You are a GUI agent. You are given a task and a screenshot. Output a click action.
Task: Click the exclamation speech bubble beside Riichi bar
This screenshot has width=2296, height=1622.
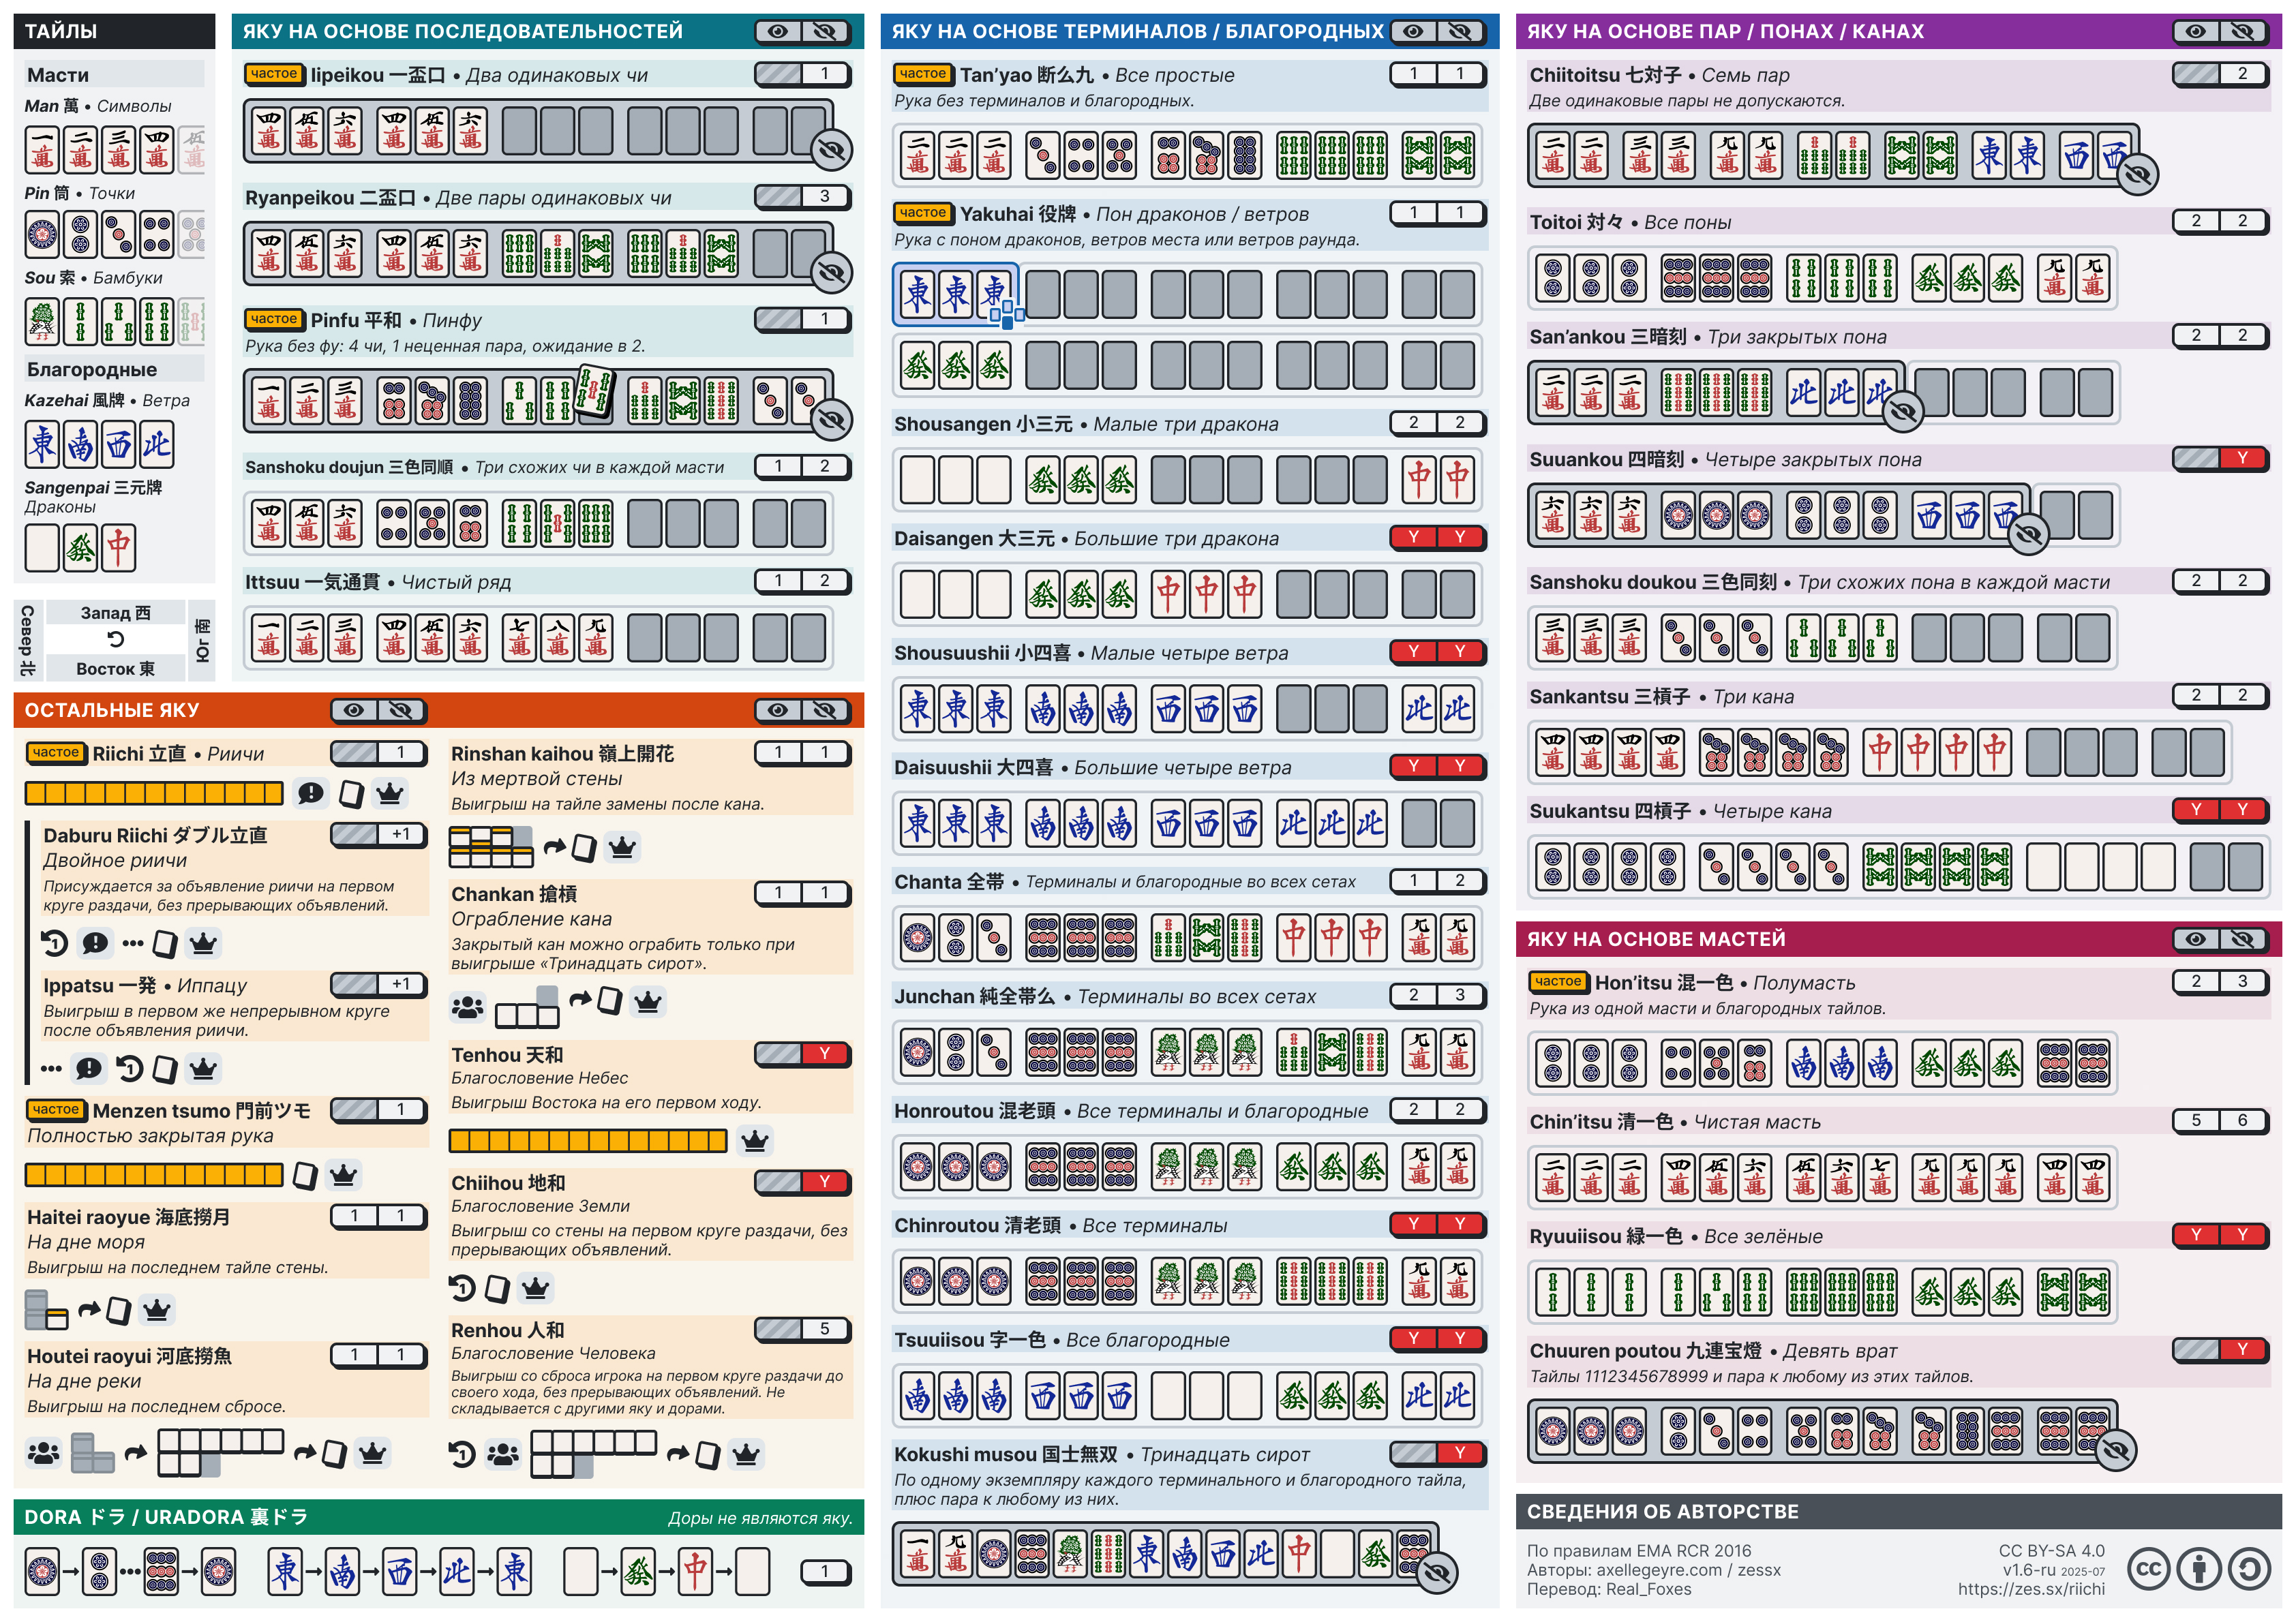(x=311, y=795)
